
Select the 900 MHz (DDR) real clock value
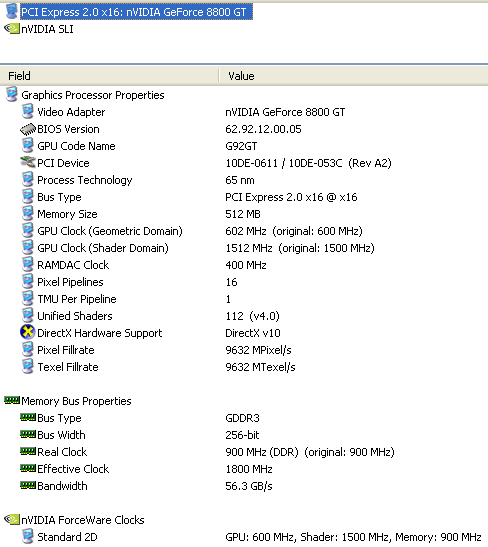pyautogui.click(x=310, y=452)
